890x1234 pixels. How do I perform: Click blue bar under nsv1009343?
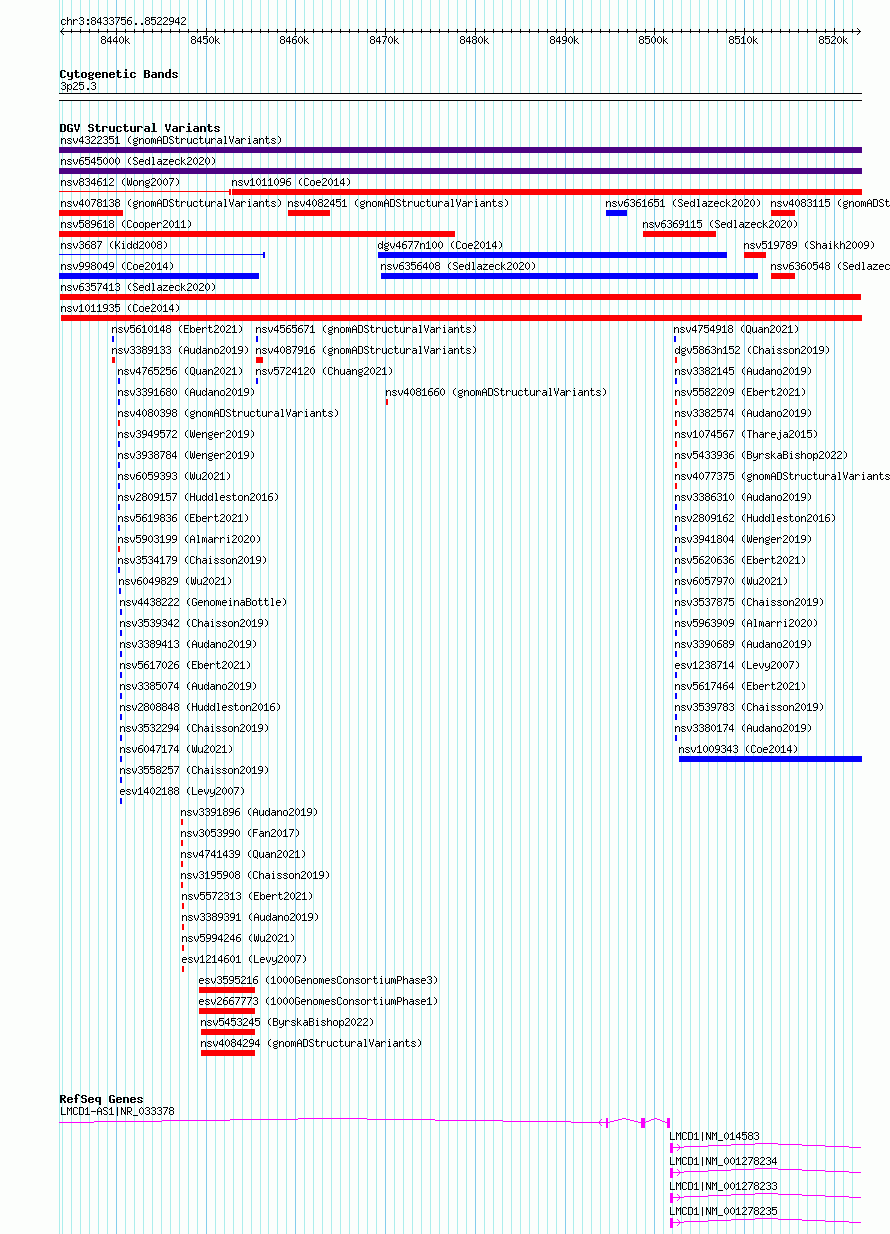click(770, 759)
